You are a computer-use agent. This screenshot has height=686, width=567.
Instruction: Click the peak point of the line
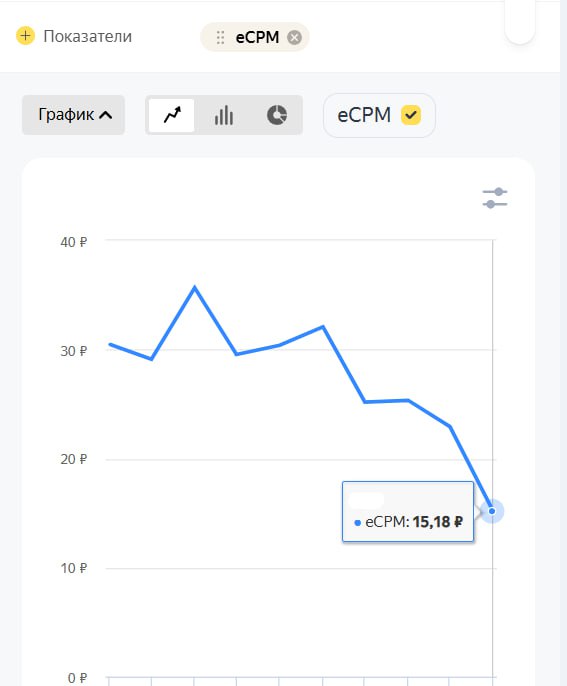194,287
